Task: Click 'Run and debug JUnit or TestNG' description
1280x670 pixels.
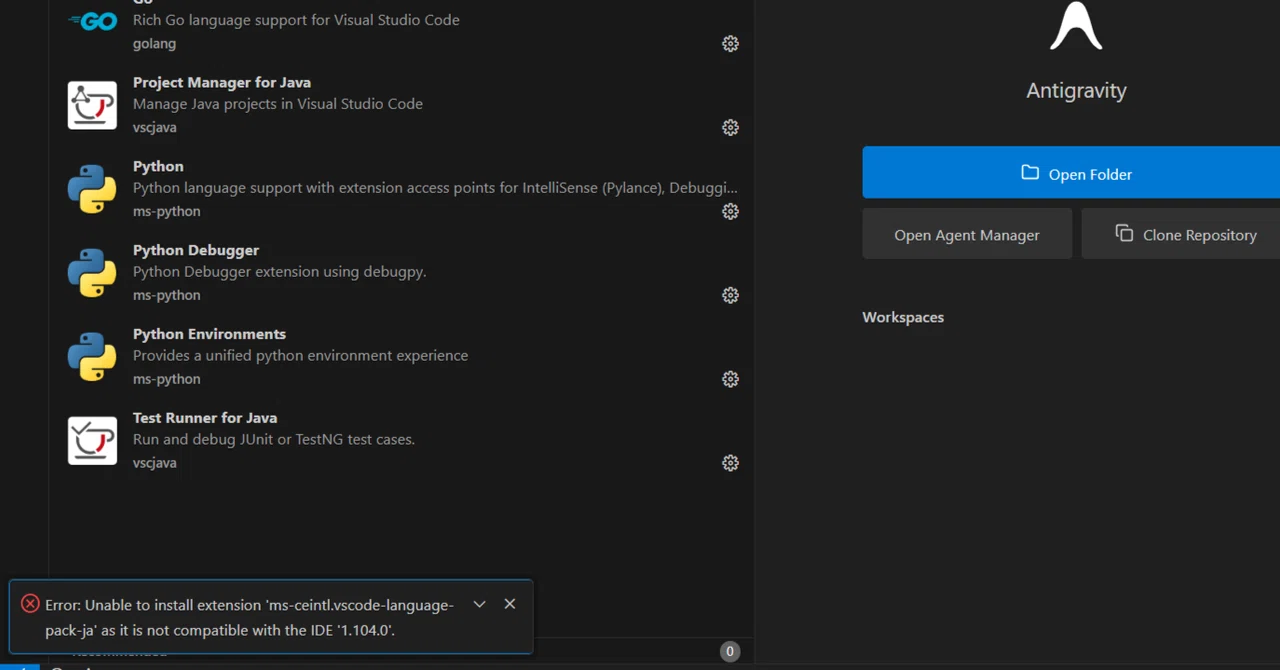Action: (274, 440)
